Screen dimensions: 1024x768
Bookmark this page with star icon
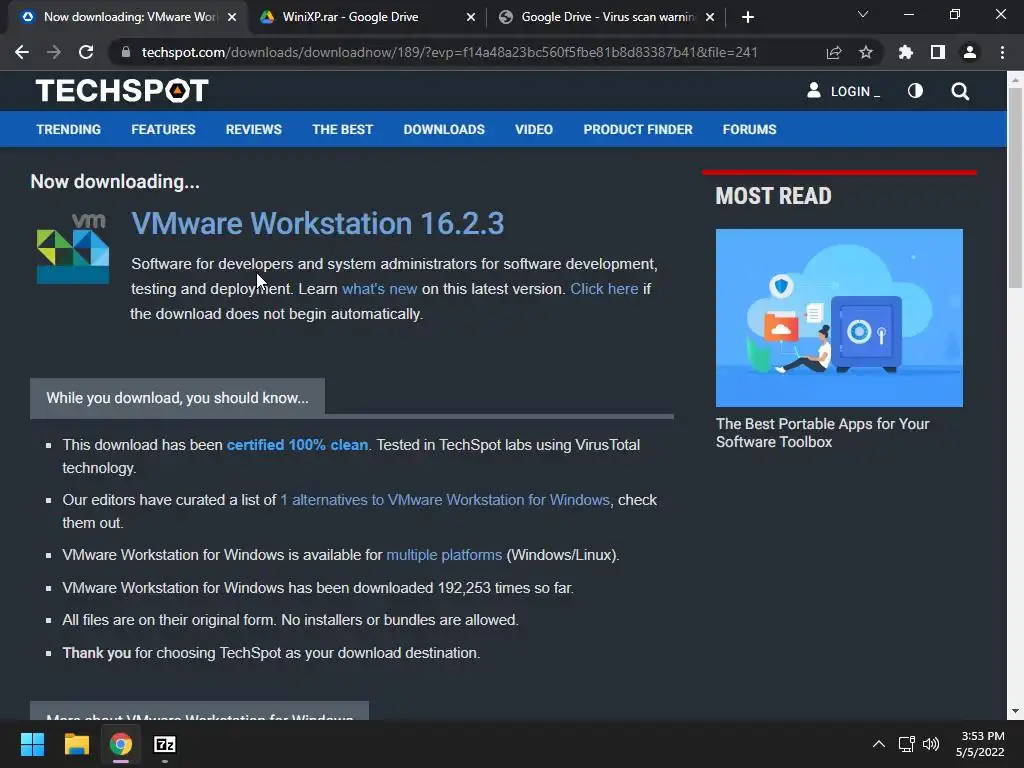[x=866, y=52]
